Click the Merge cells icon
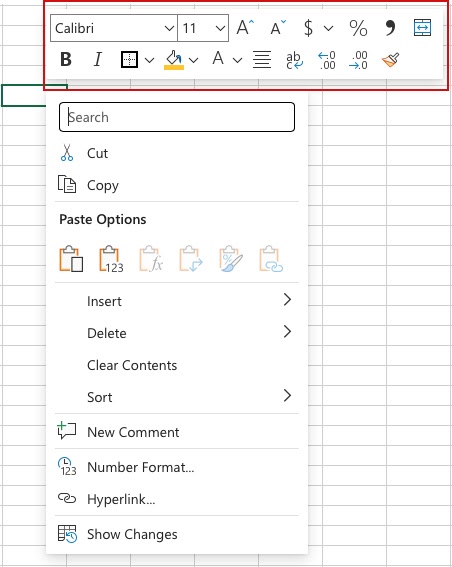Image resolution: width=452 pixels, height=567 pixels. (422, 28)
